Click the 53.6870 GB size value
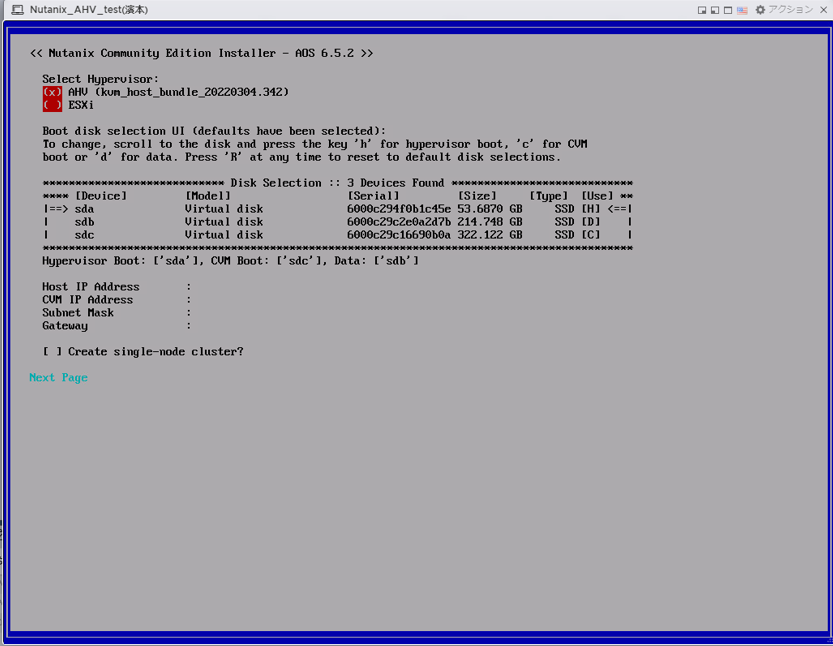The width and height of the screenshot is (833, 646). [x=490, y=209]
